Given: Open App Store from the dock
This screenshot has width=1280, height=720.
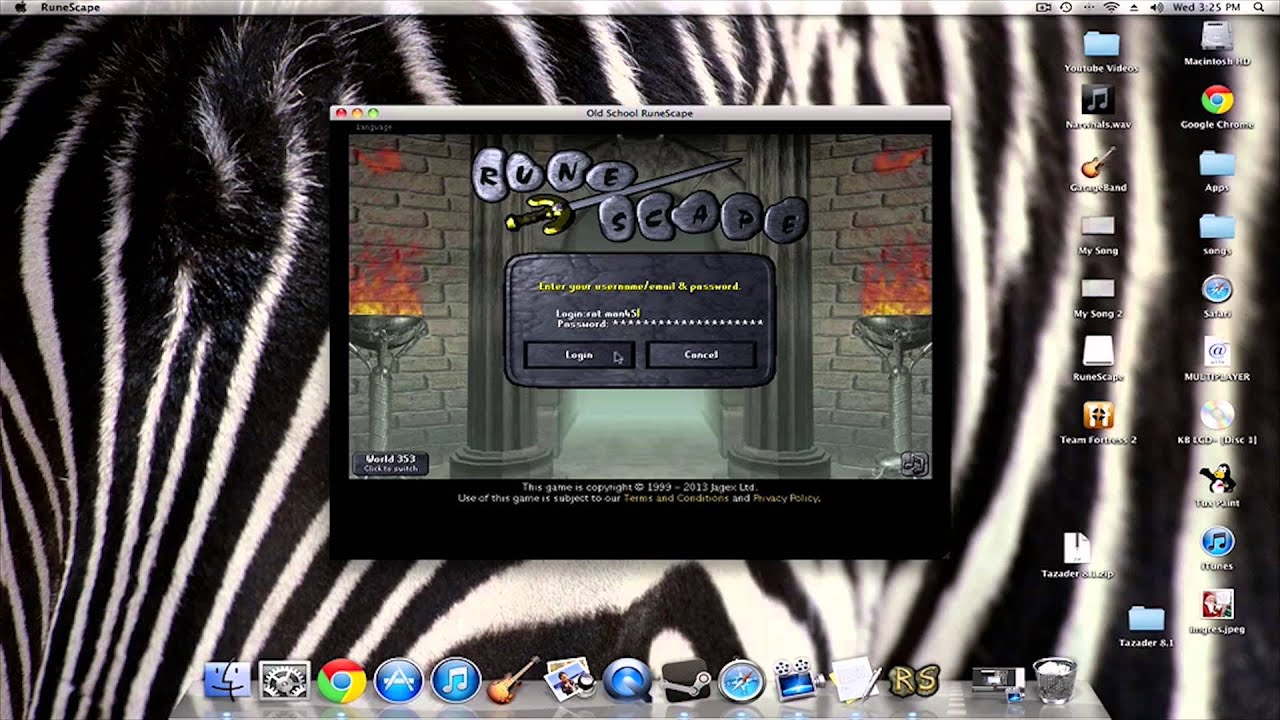Looking at the screenshot, I should [x=398, y=681].
